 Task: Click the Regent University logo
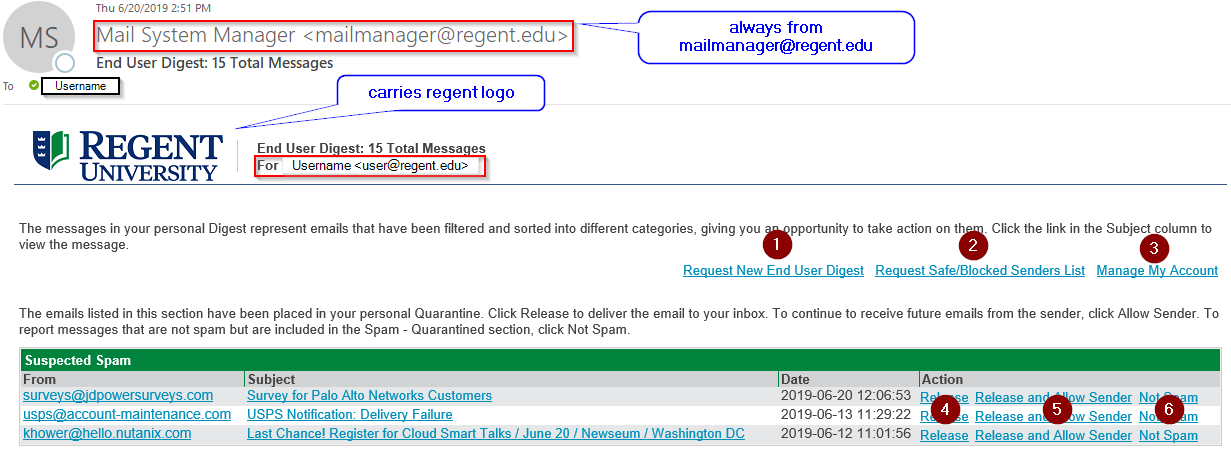coord(127,156)
